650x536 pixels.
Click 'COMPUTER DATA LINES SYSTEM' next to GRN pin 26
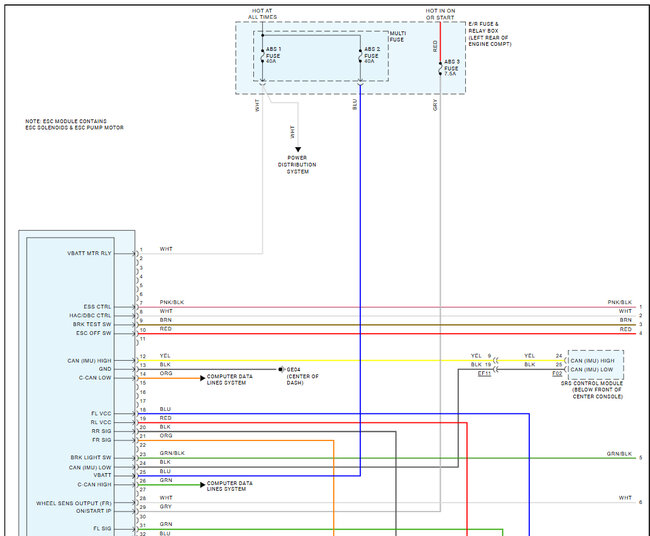click(x=230, y=486)
